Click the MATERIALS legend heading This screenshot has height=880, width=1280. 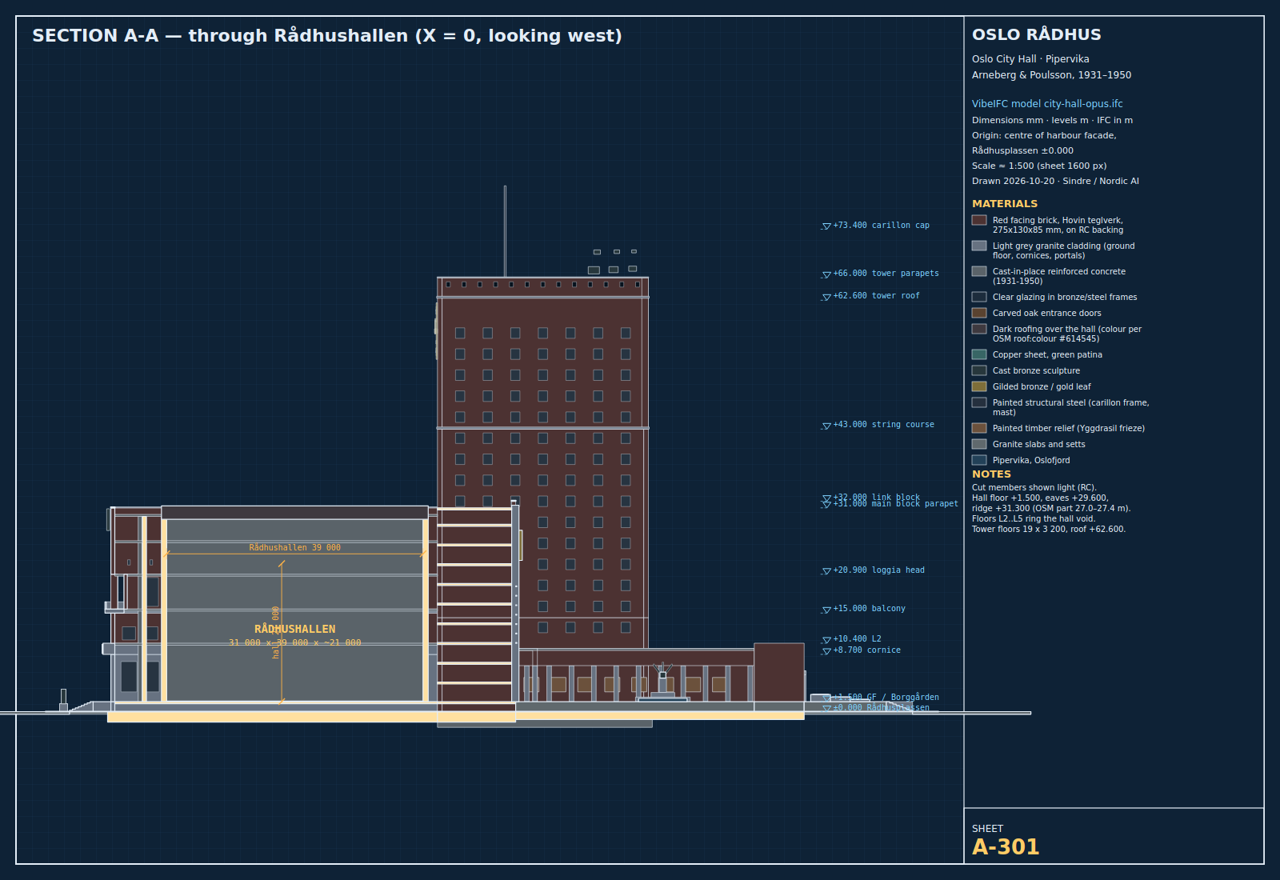1005,204
